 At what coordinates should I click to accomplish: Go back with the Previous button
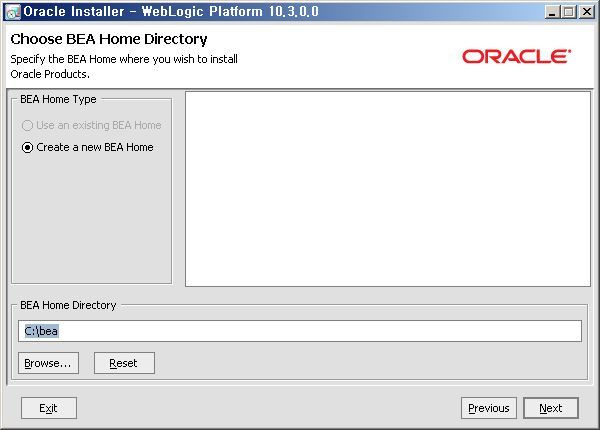[x=489, y=408]
